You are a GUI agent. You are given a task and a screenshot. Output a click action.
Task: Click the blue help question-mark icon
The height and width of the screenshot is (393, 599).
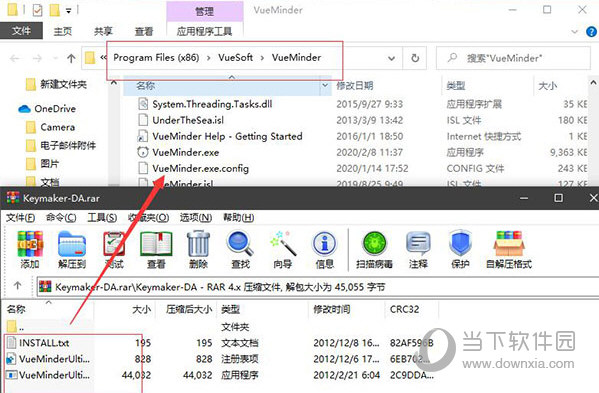tap(591, 31)
